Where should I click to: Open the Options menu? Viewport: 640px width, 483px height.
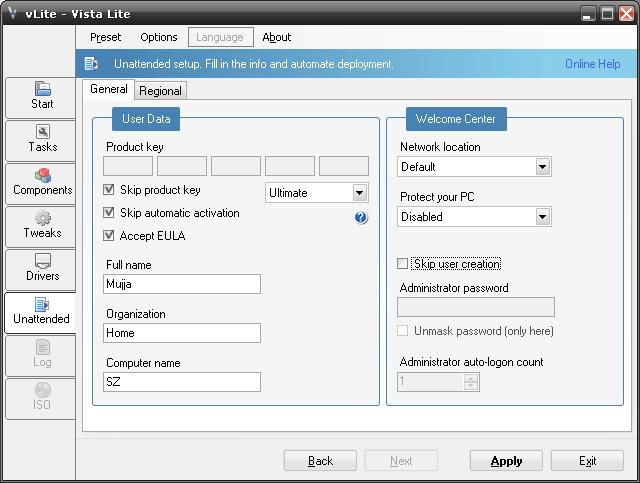tap(159, 37)
